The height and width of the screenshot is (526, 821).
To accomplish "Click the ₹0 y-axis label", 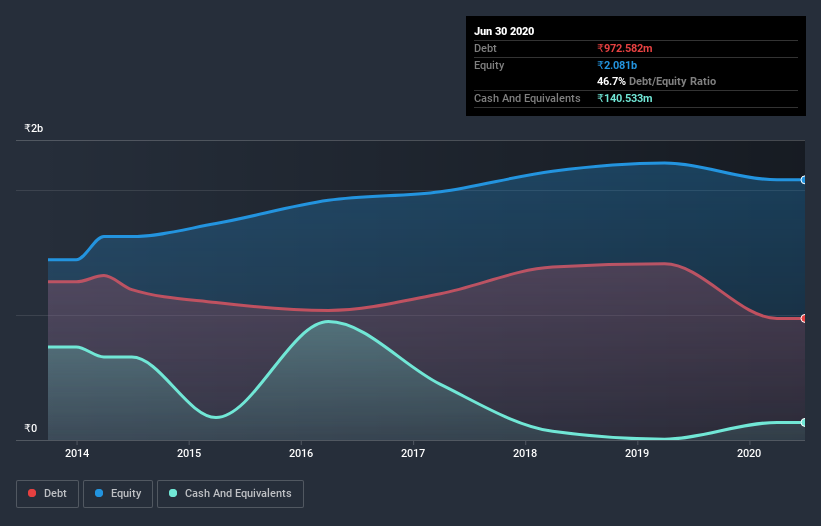I will (31, 428).
